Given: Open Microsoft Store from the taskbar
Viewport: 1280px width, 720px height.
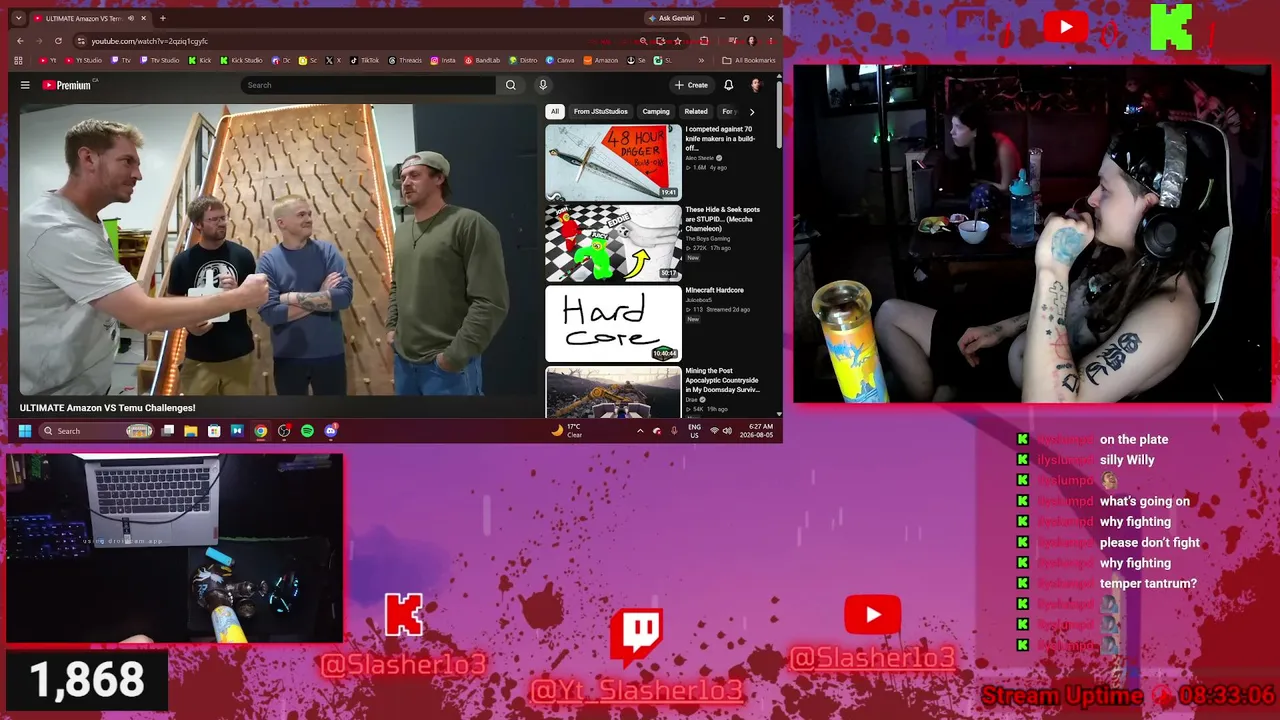Looking at the screenshot, I should [214, 431].
